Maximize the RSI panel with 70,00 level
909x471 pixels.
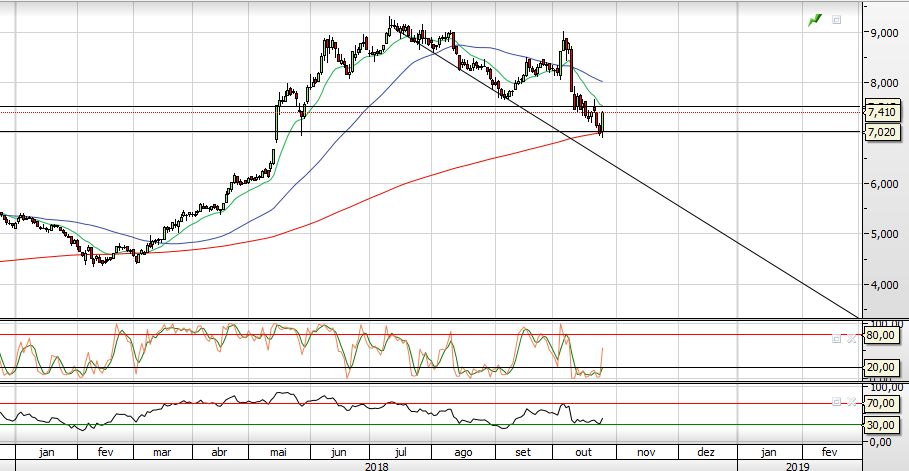(837, 401)
